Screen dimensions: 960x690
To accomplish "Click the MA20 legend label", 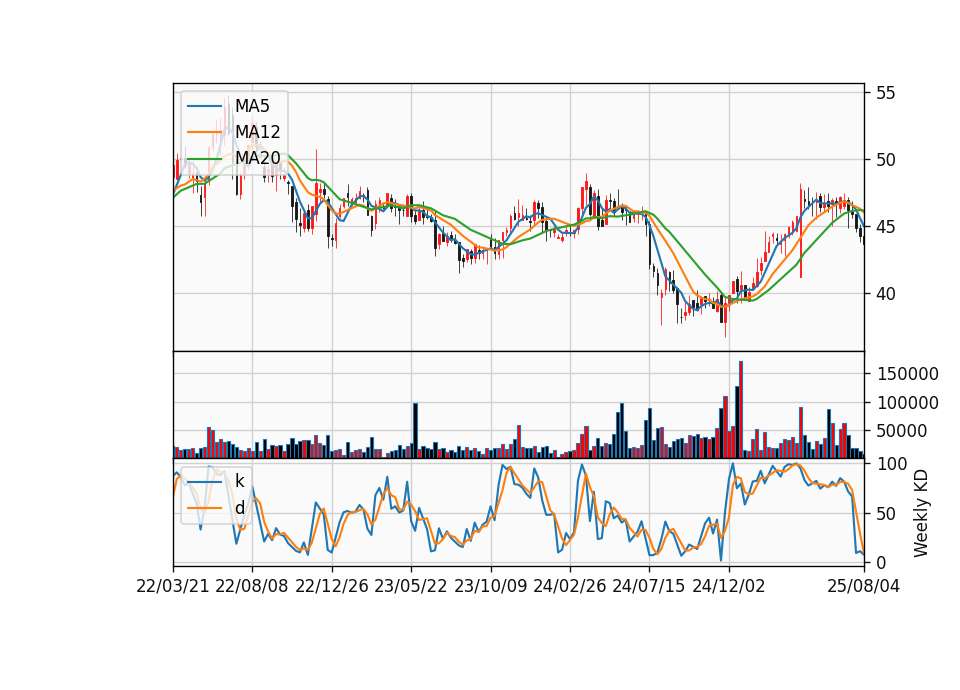I will 258,158.
